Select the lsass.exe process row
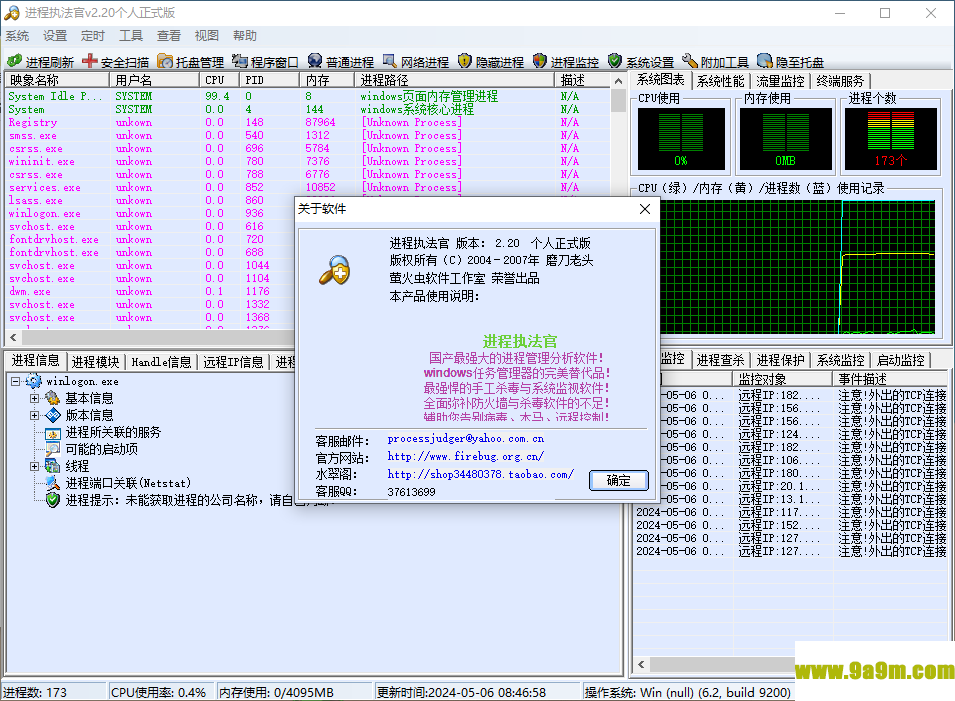Viewport: 955px width, 701px height. click(150, 200)
